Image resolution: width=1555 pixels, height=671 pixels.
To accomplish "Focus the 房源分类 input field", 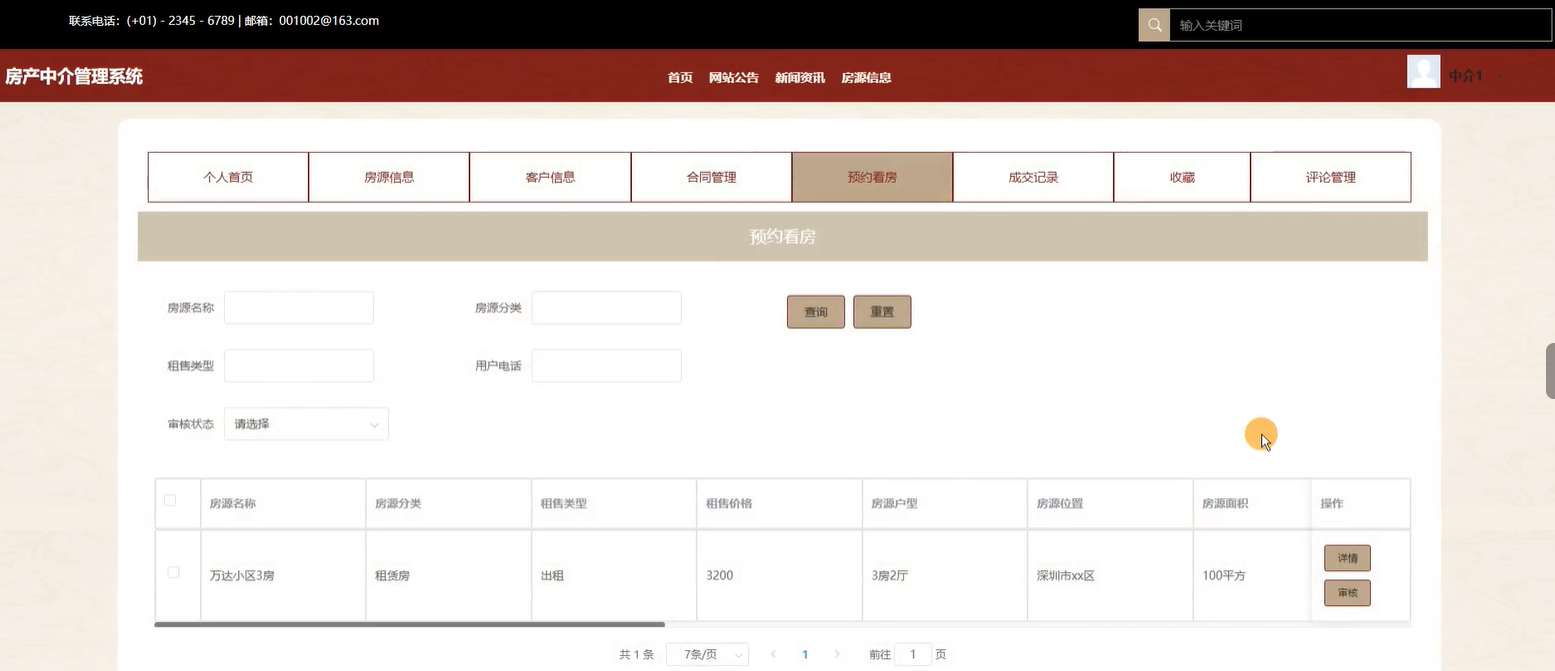I will click(606, 308).
